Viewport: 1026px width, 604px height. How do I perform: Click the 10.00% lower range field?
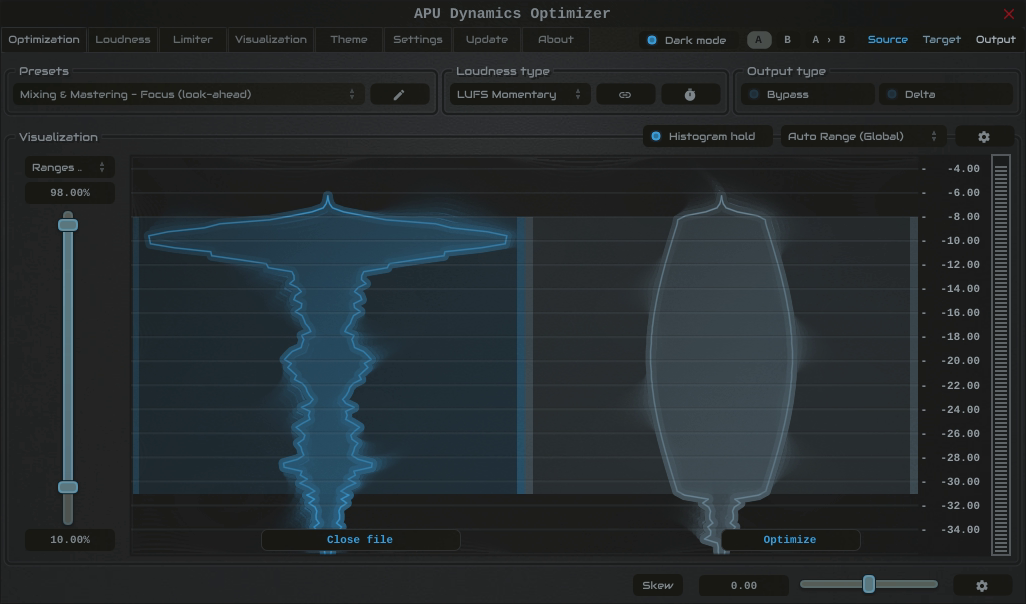point(70,540)
